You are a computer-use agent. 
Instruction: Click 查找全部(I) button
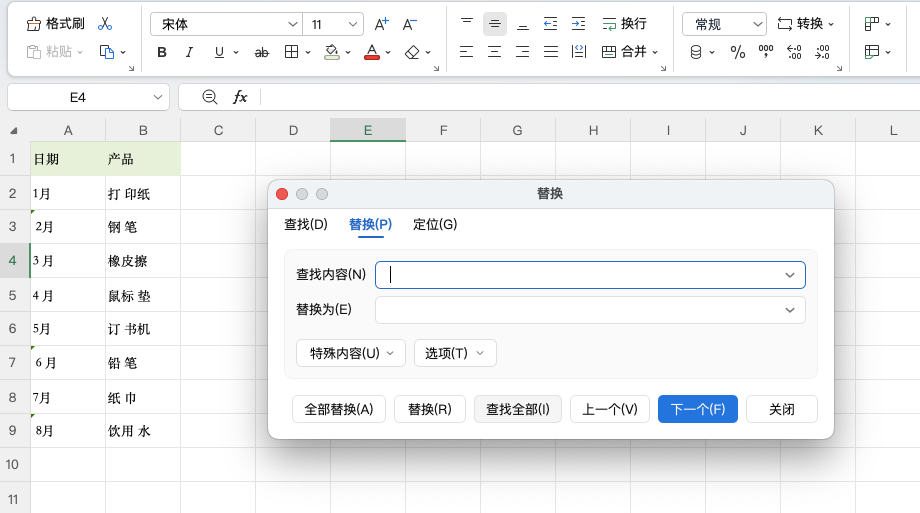(518, 409)
